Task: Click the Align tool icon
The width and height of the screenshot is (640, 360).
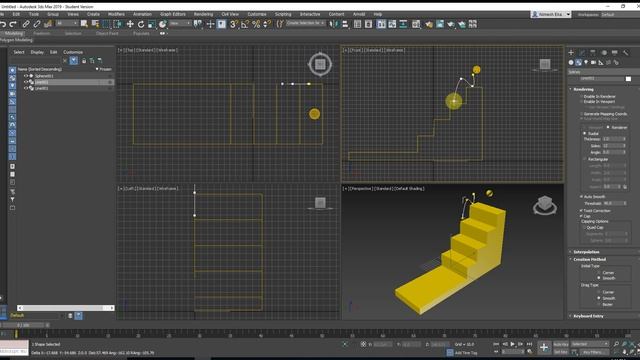Action: click(345, 24)
